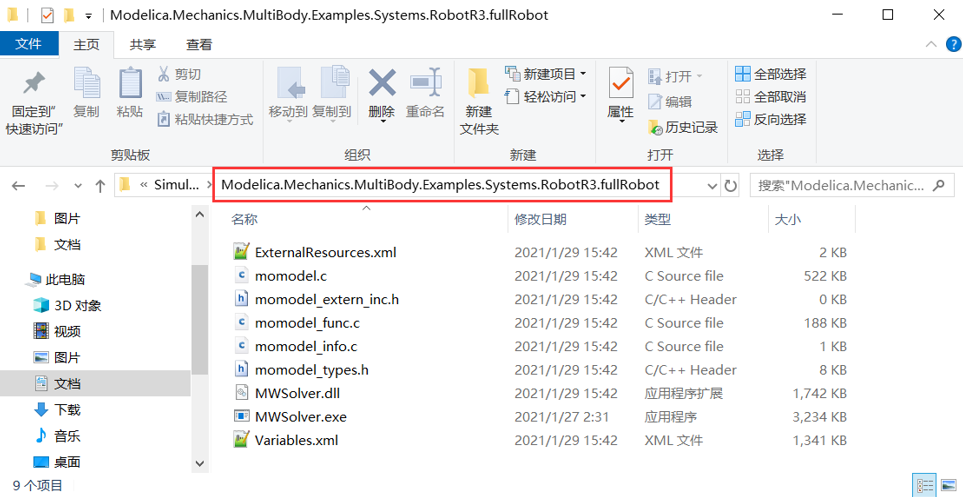Expand the address bar history dropdown

pyautogui.click(x=712, y=186)
